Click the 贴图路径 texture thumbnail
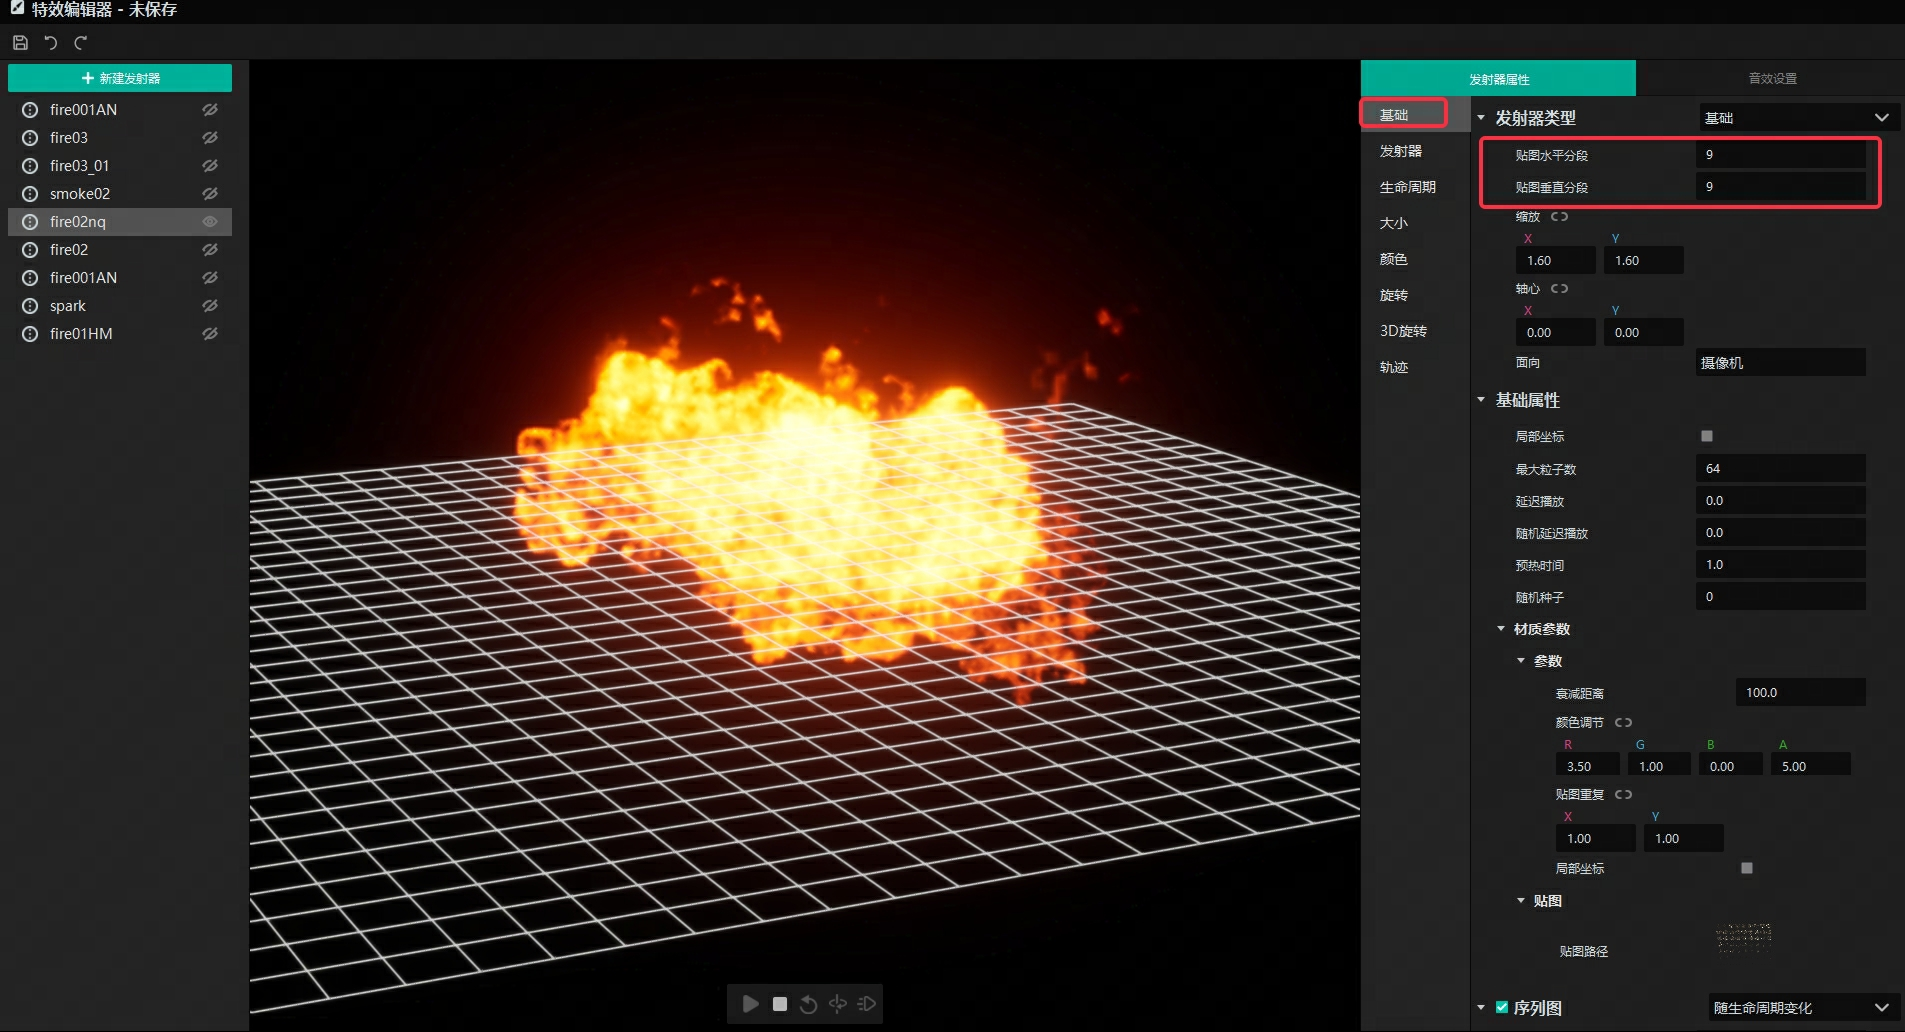The width and height of the screenshot is (1905, 1032). coord(1744,937)
